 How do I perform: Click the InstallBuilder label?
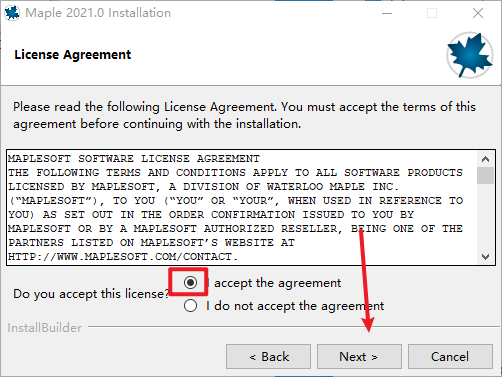(x=45, y=328)
